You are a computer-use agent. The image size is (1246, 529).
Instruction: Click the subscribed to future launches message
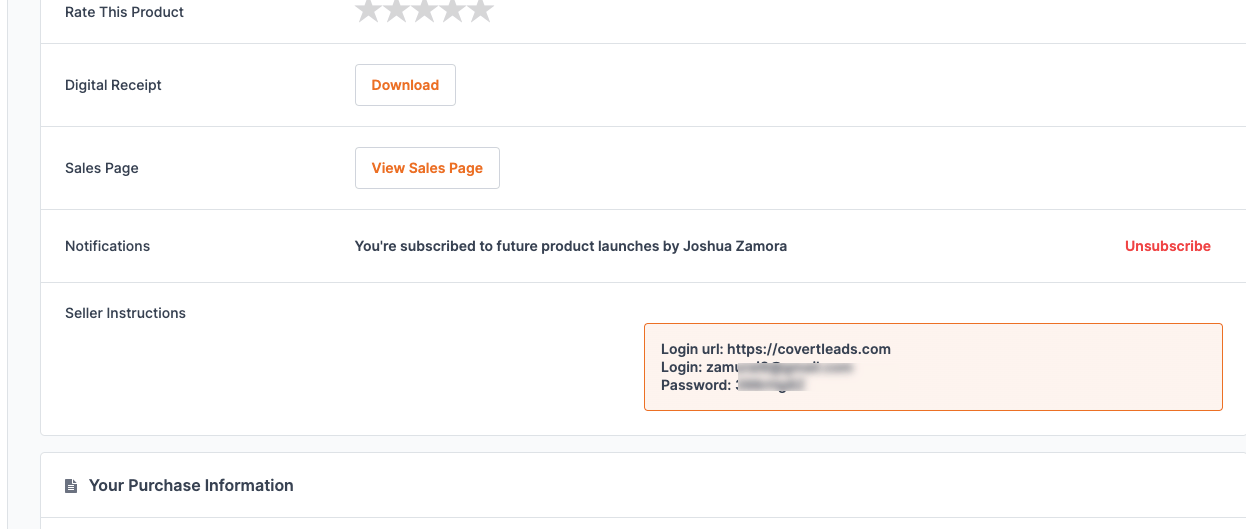point(570,246)
